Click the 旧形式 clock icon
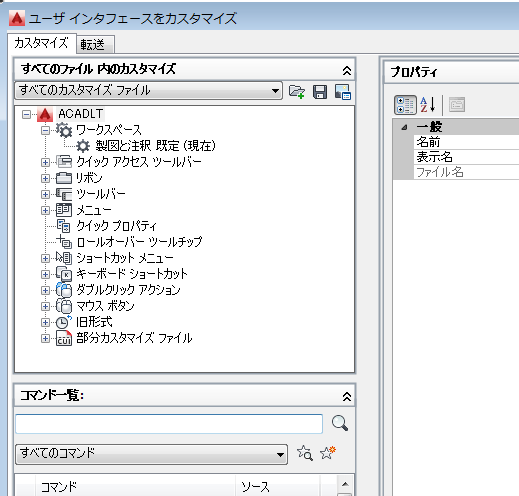 (x=64, y=322)
